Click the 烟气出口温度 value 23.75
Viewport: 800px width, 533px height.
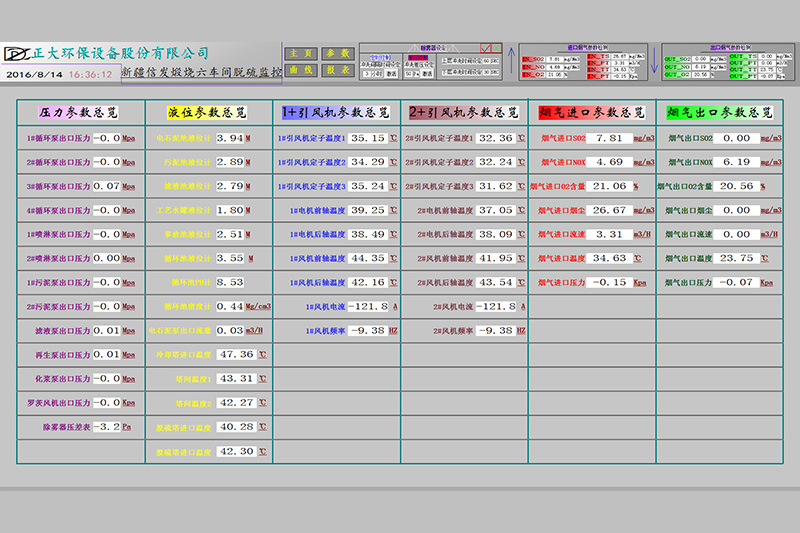[736, 259]
